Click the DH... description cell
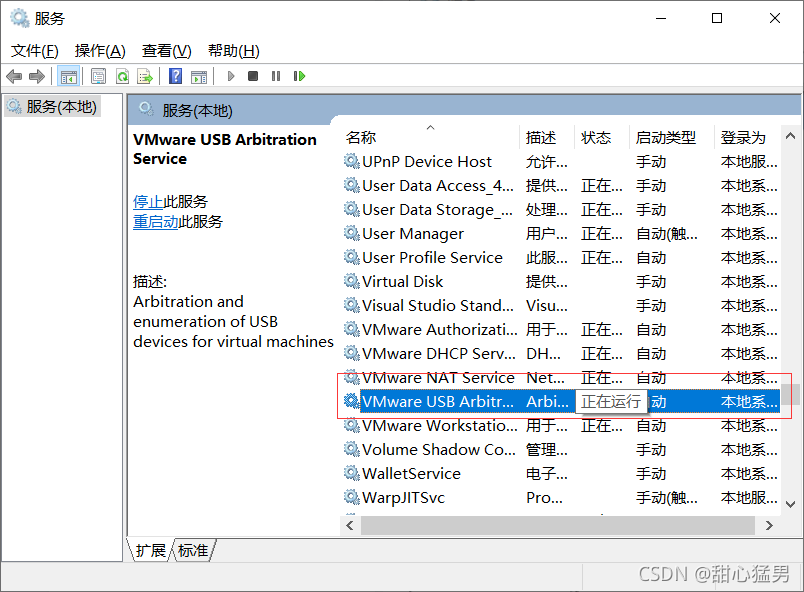This screenshot has height=592, width=804. [x=544, y=354]
